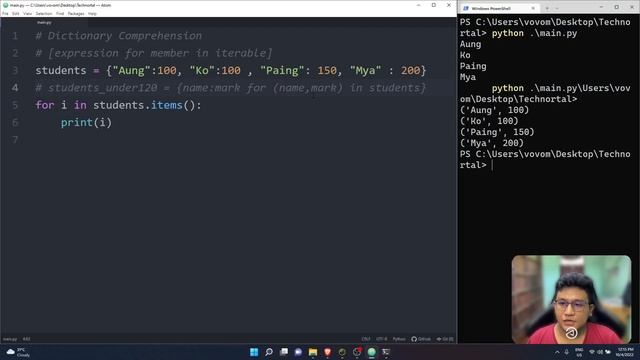This screenshot has width=640, height=360.
Task: Click the students_under120 commented line
Action: (231, 88)
